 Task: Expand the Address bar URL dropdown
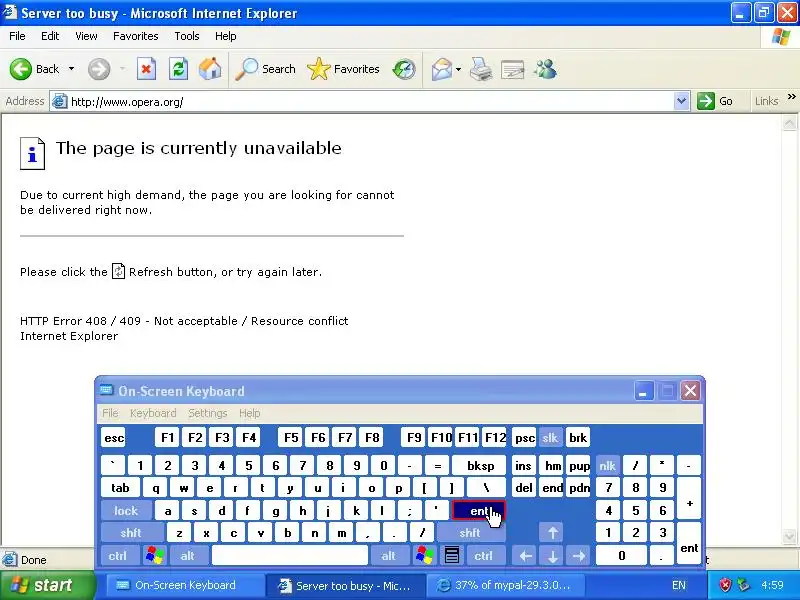[x=682, y=101]
